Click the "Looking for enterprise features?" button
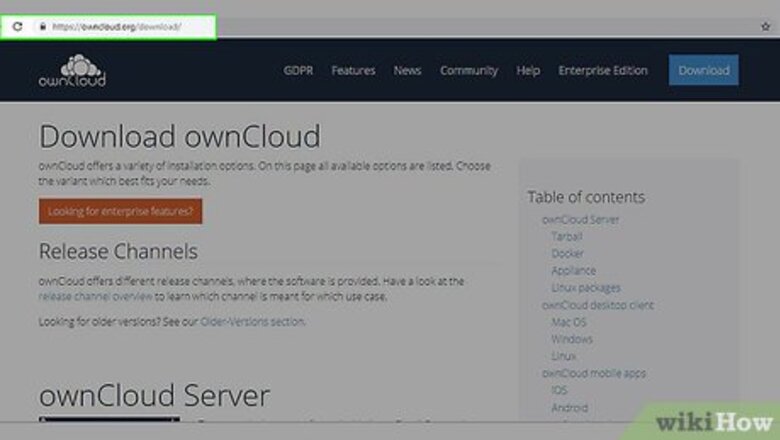The height and width of the screenshot is (440, 780). tap(120, 211)
